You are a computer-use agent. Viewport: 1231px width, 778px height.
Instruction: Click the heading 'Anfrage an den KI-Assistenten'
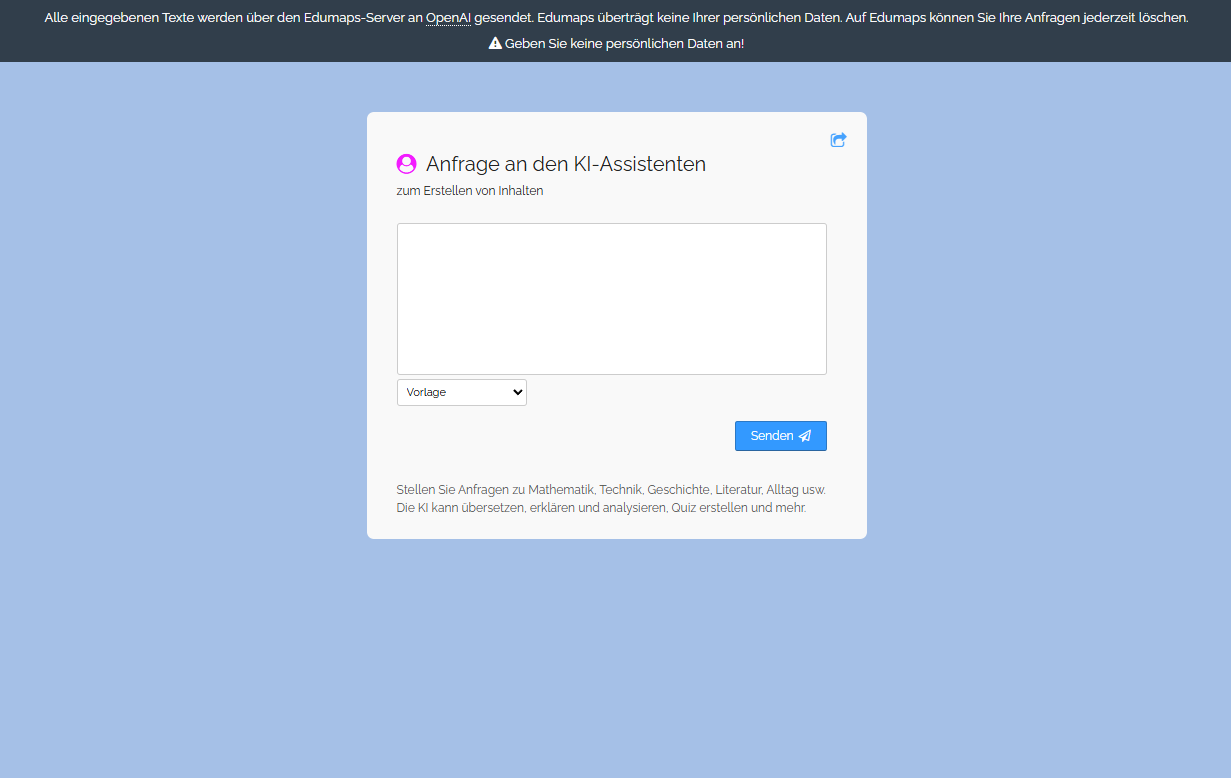(x=565, y=164)
